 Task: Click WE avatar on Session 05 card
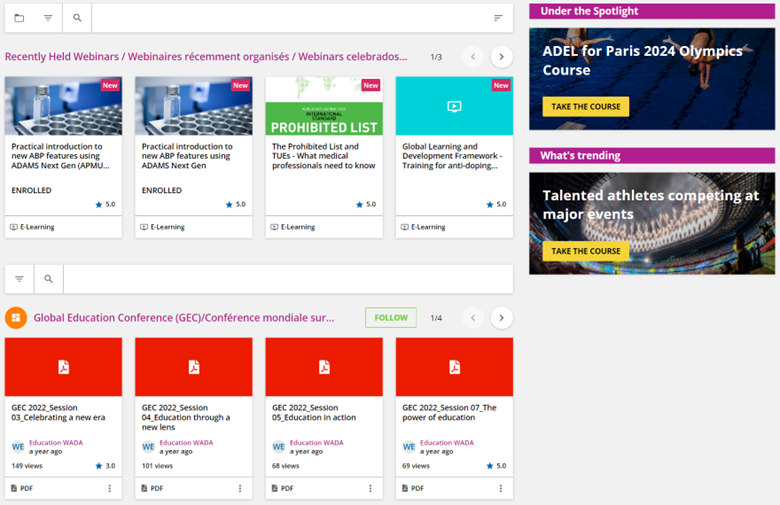click(x=279, y=447)
